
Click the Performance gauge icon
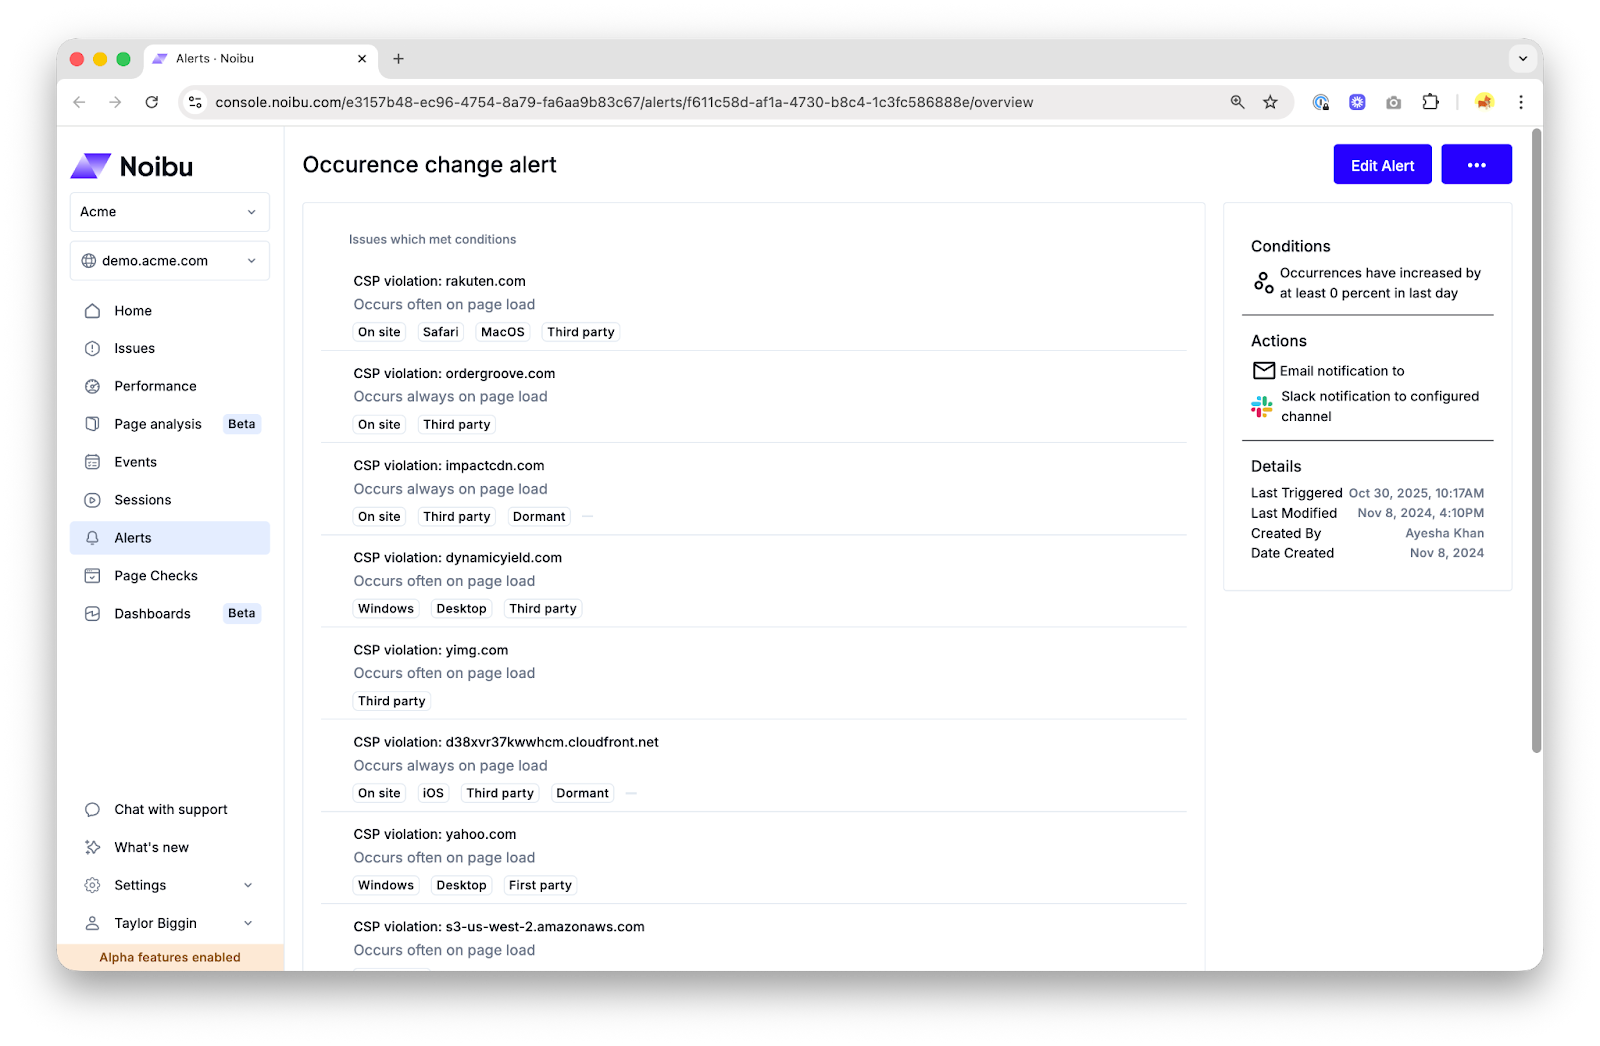pos(93,386)
